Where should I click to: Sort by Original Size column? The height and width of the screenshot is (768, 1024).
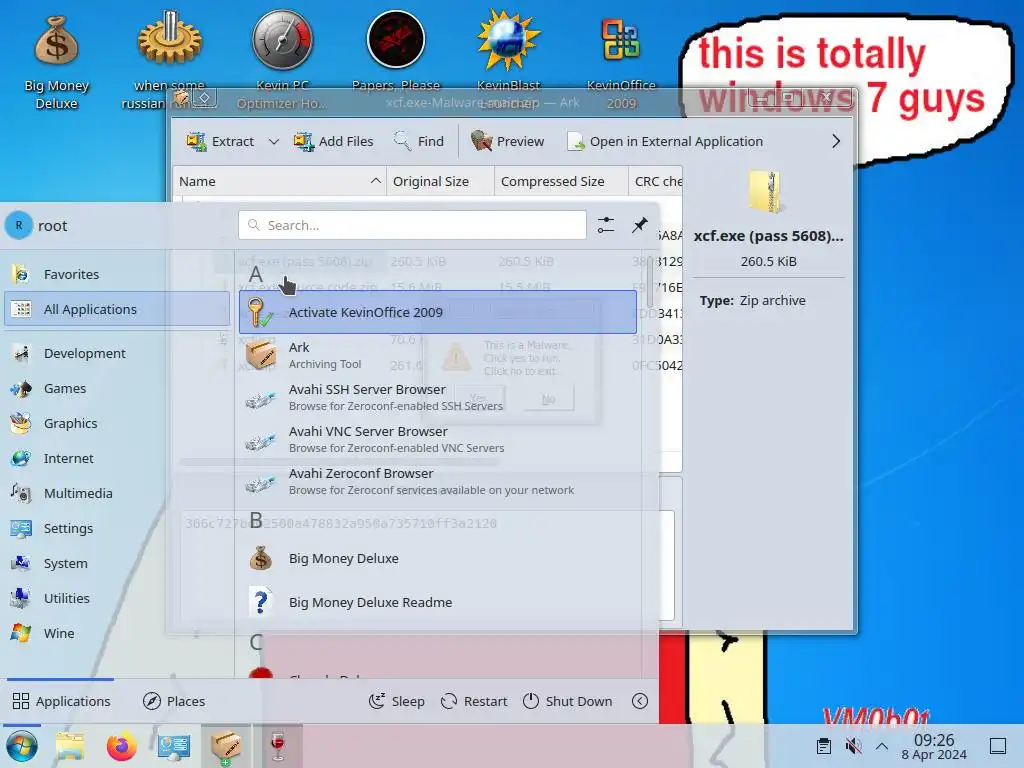(440, 182)
